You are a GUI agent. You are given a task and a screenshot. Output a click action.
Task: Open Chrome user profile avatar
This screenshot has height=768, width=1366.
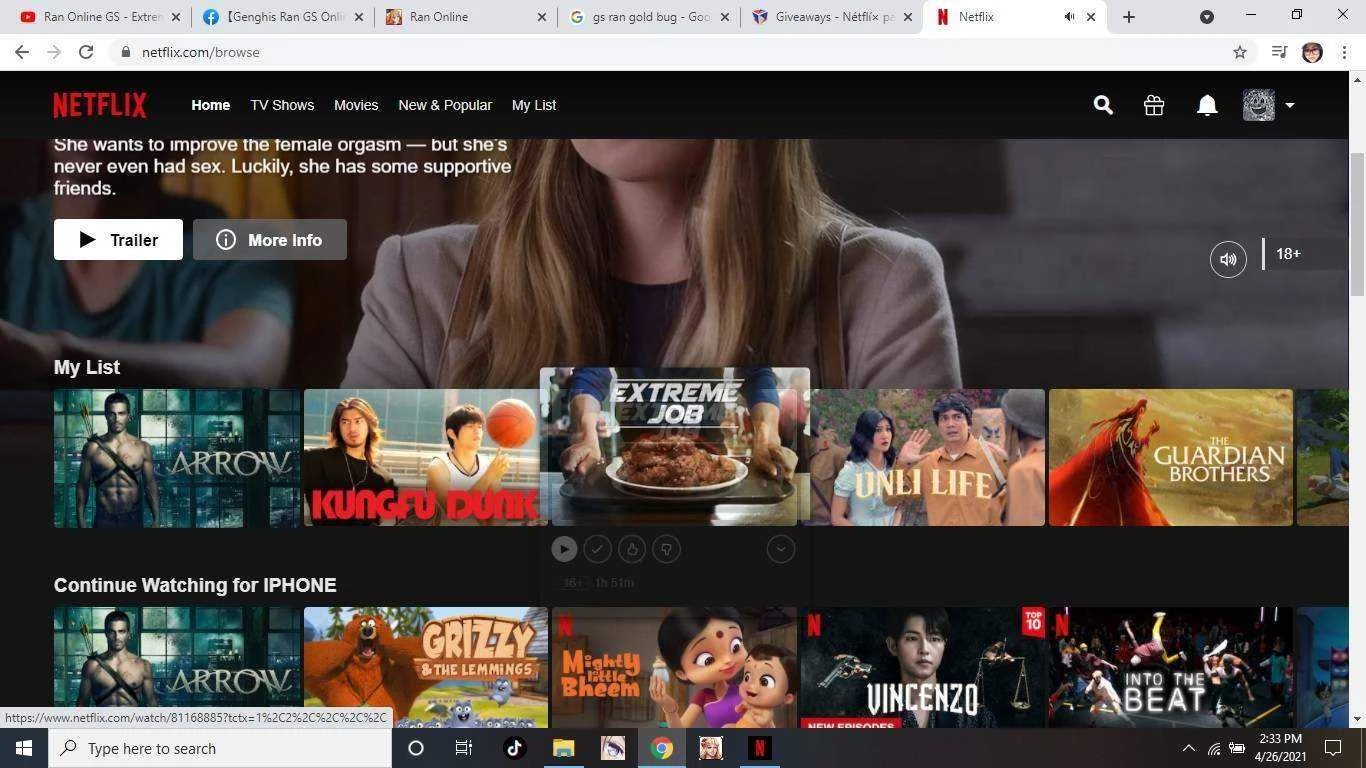click(x=1313, y=52)
